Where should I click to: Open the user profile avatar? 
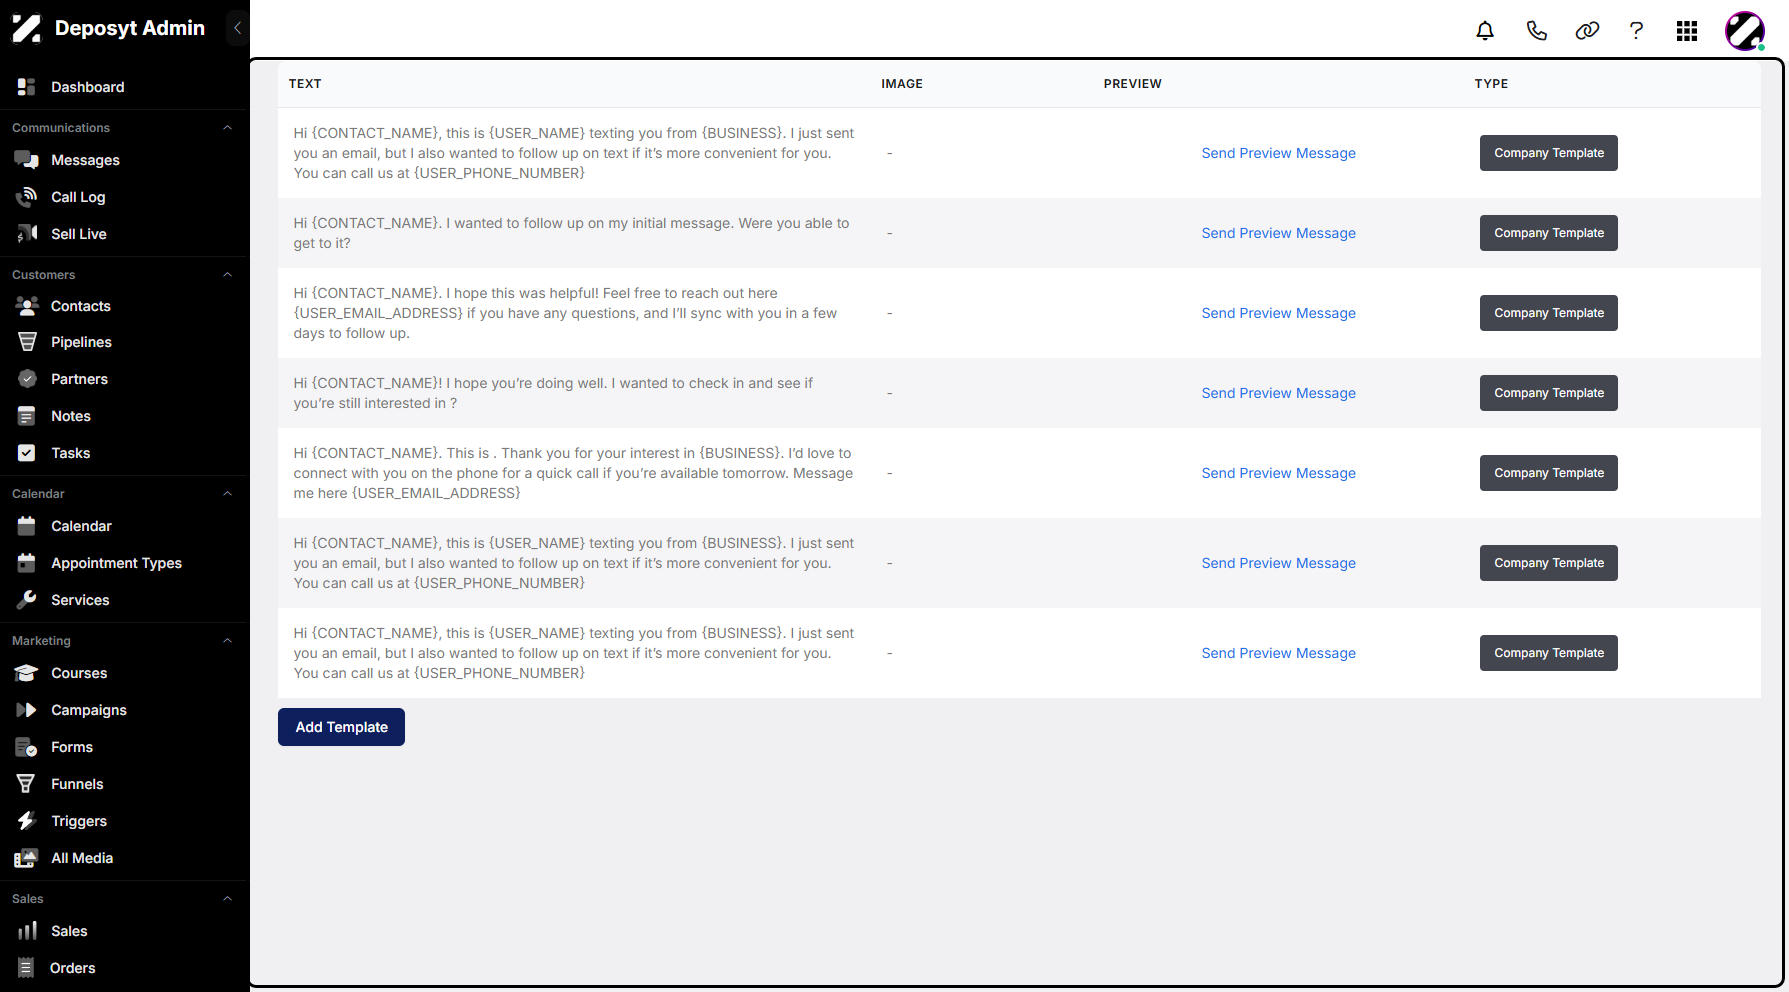coord(1745,31)
